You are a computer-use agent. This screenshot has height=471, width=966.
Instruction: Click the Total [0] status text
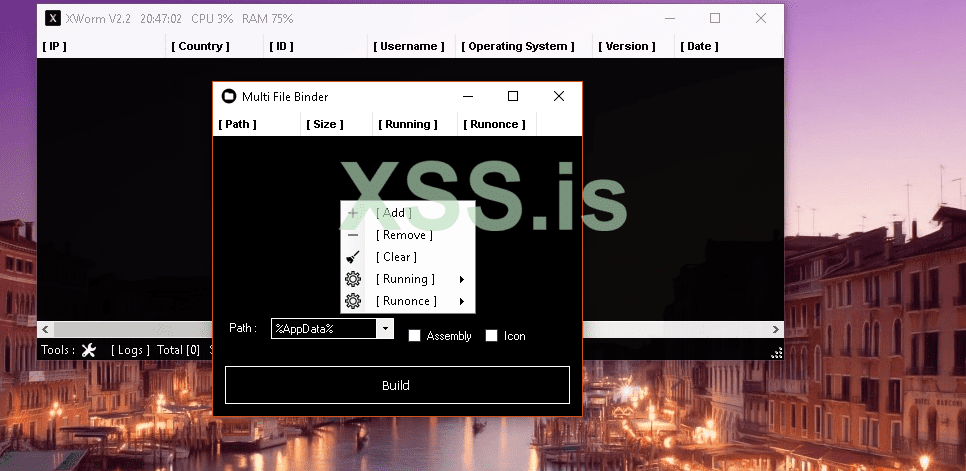coord(178,350)
